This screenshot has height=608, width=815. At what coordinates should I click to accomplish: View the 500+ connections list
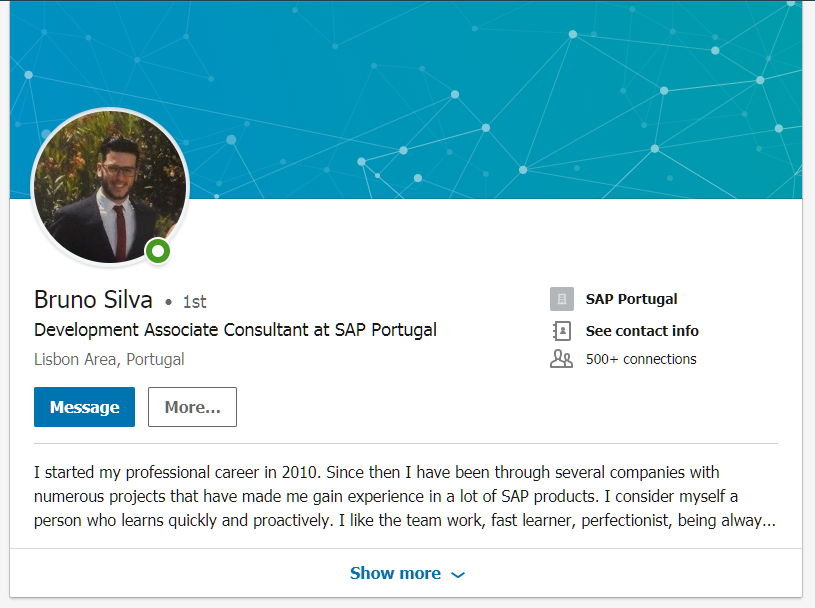tap(641, 359)
